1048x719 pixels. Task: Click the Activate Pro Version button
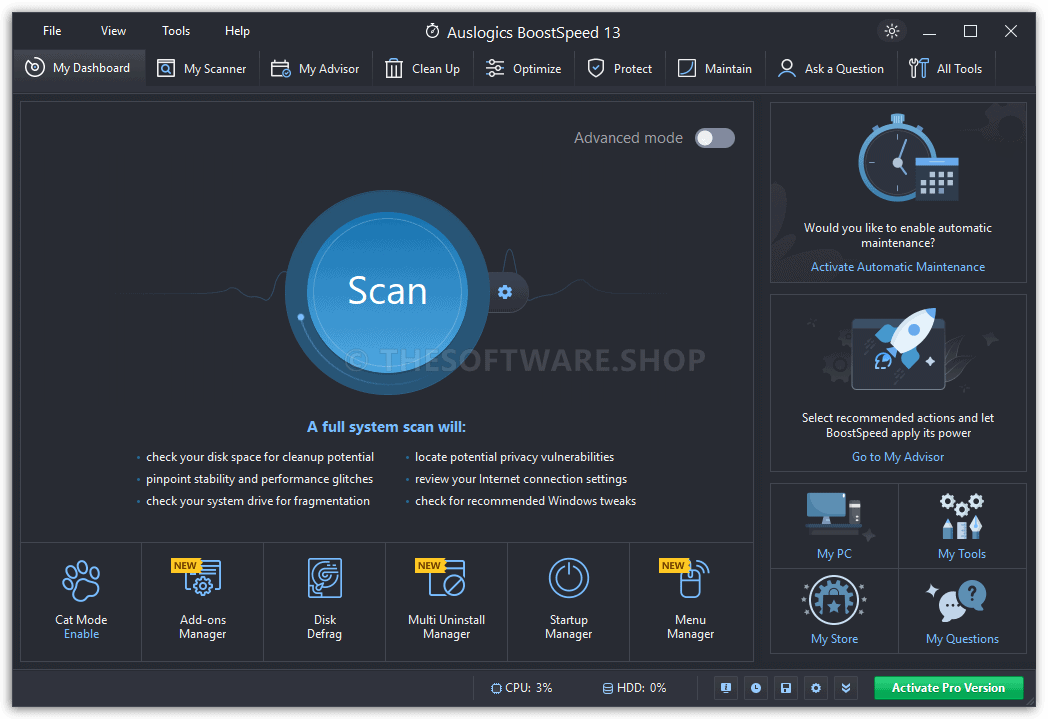click(948, 688)
